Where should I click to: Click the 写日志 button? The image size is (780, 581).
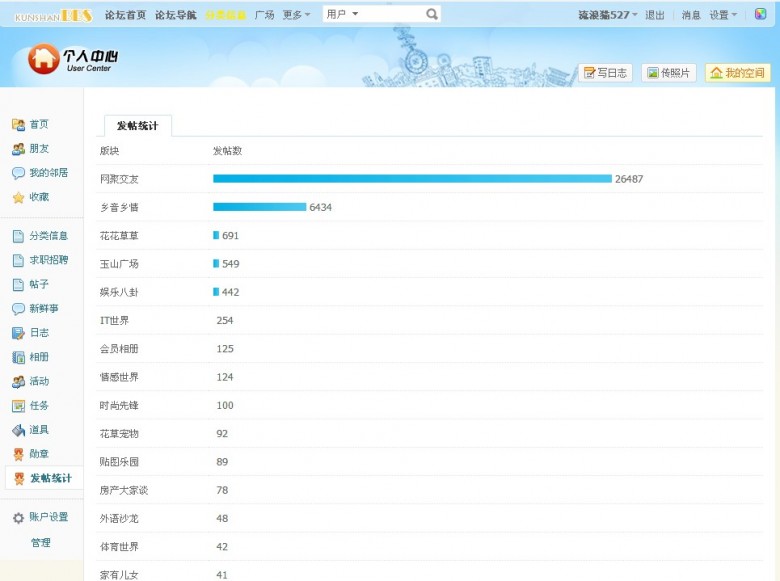(x=605, y=73)
